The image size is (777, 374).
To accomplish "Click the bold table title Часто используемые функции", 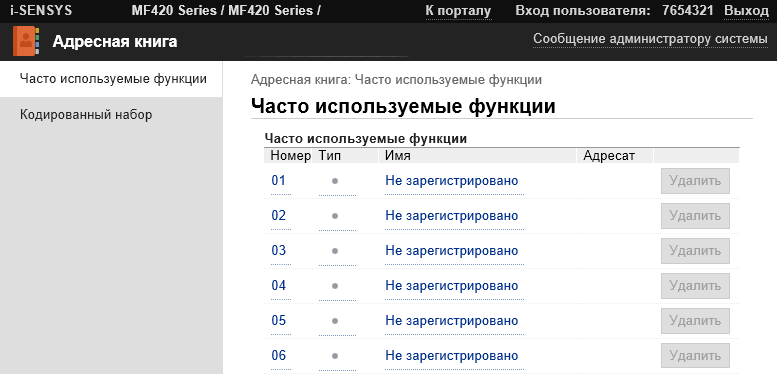I will (366, 139).
